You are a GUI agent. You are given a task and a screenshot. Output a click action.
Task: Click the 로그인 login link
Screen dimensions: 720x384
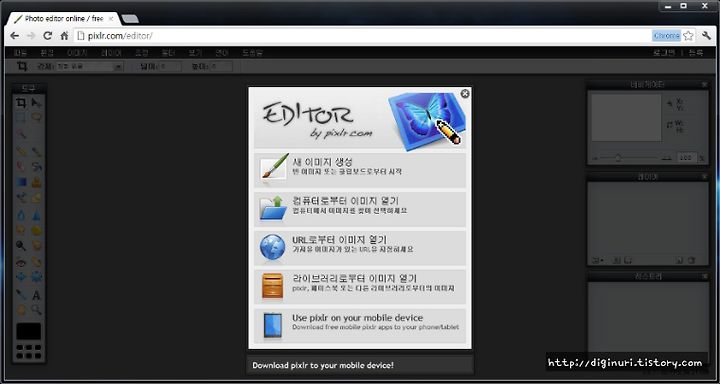[664, 53]
